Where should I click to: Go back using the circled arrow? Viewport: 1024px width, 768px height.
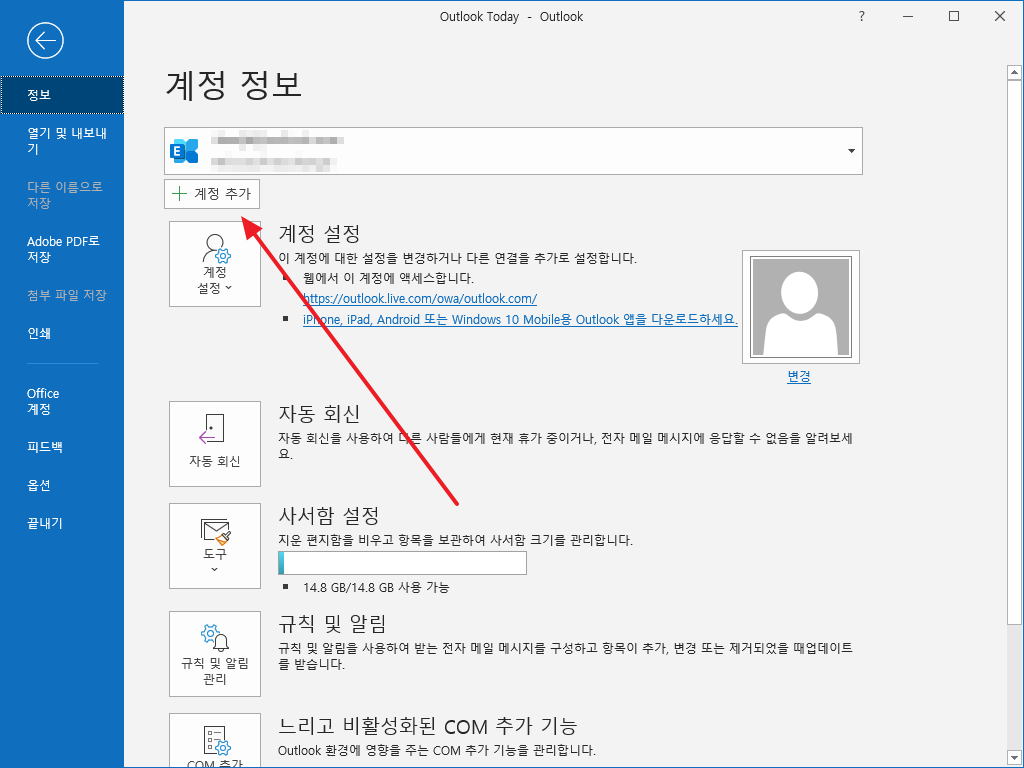[45, 41]
